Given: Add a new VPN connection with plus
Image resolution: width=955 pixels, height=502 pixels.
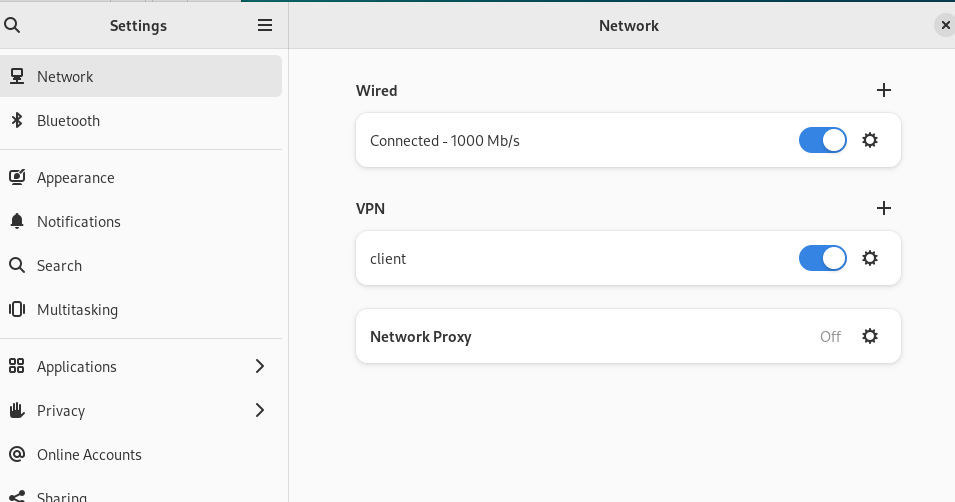Looking at the screenshot, I should (x=884, y=208).
